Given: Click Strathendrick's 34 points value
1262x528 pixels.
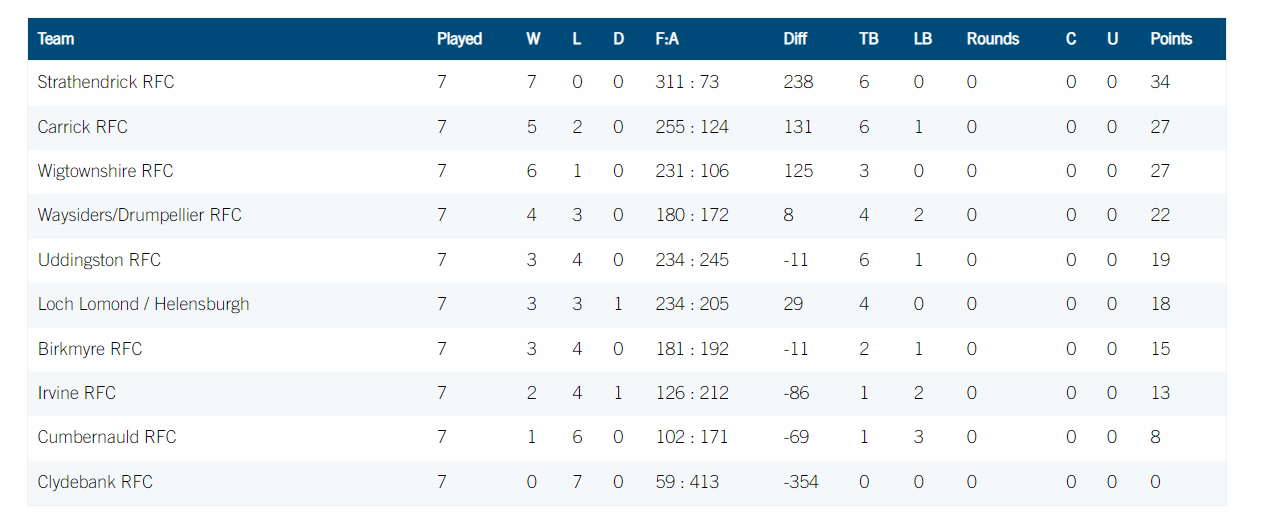Looking at the screenshot, I should pos(1160,82).
